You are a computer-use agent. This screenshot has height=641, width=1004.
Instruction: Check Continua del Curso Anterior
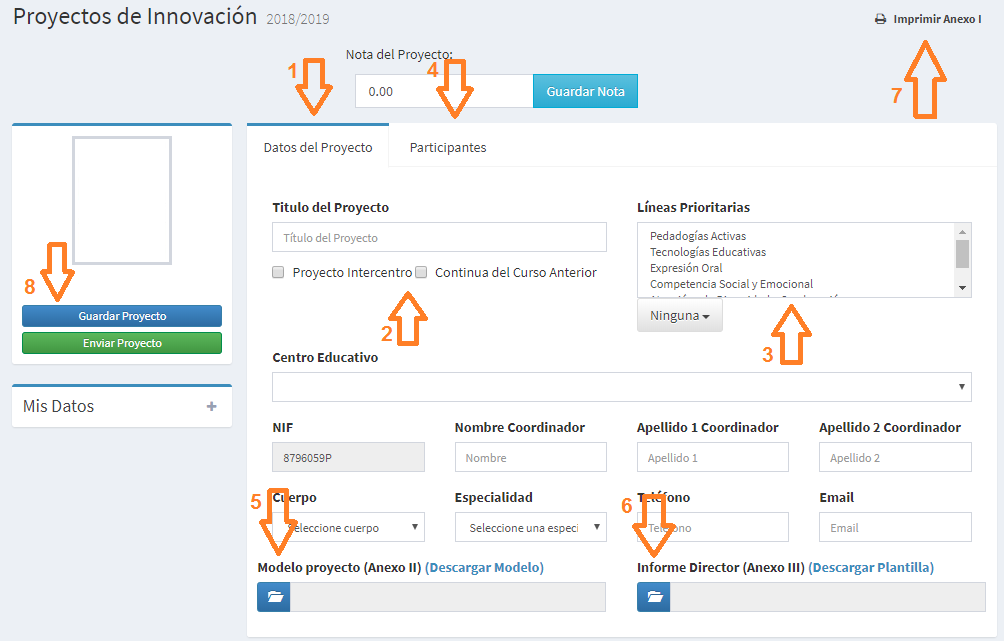(421, 272)
